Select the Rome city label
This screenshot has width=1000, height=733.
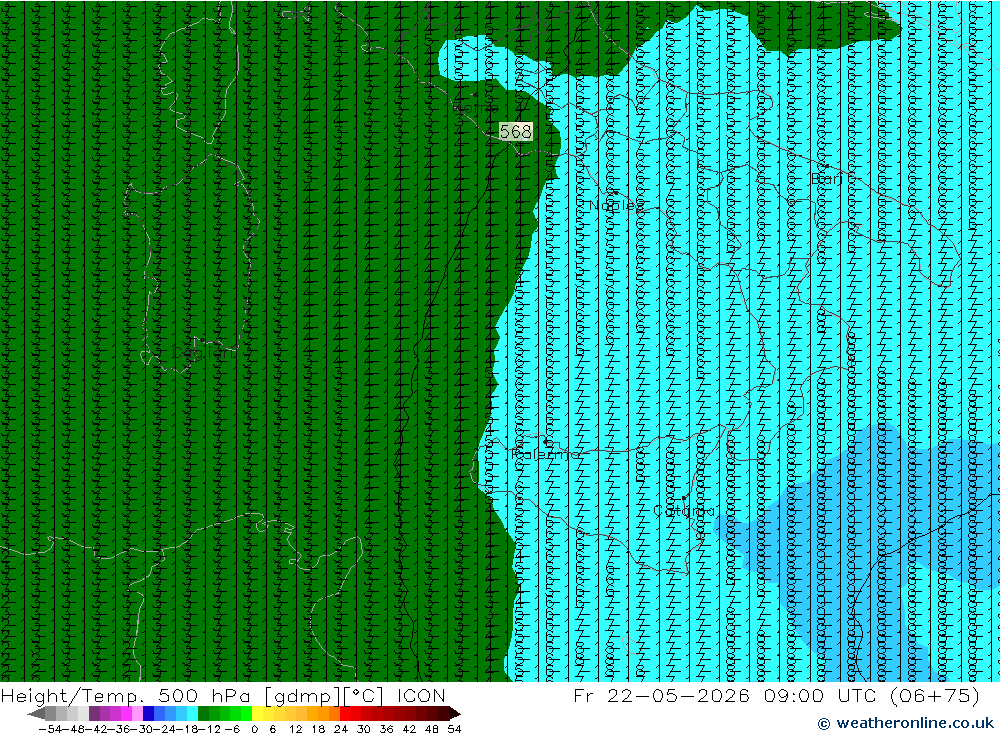click(475, 108)
